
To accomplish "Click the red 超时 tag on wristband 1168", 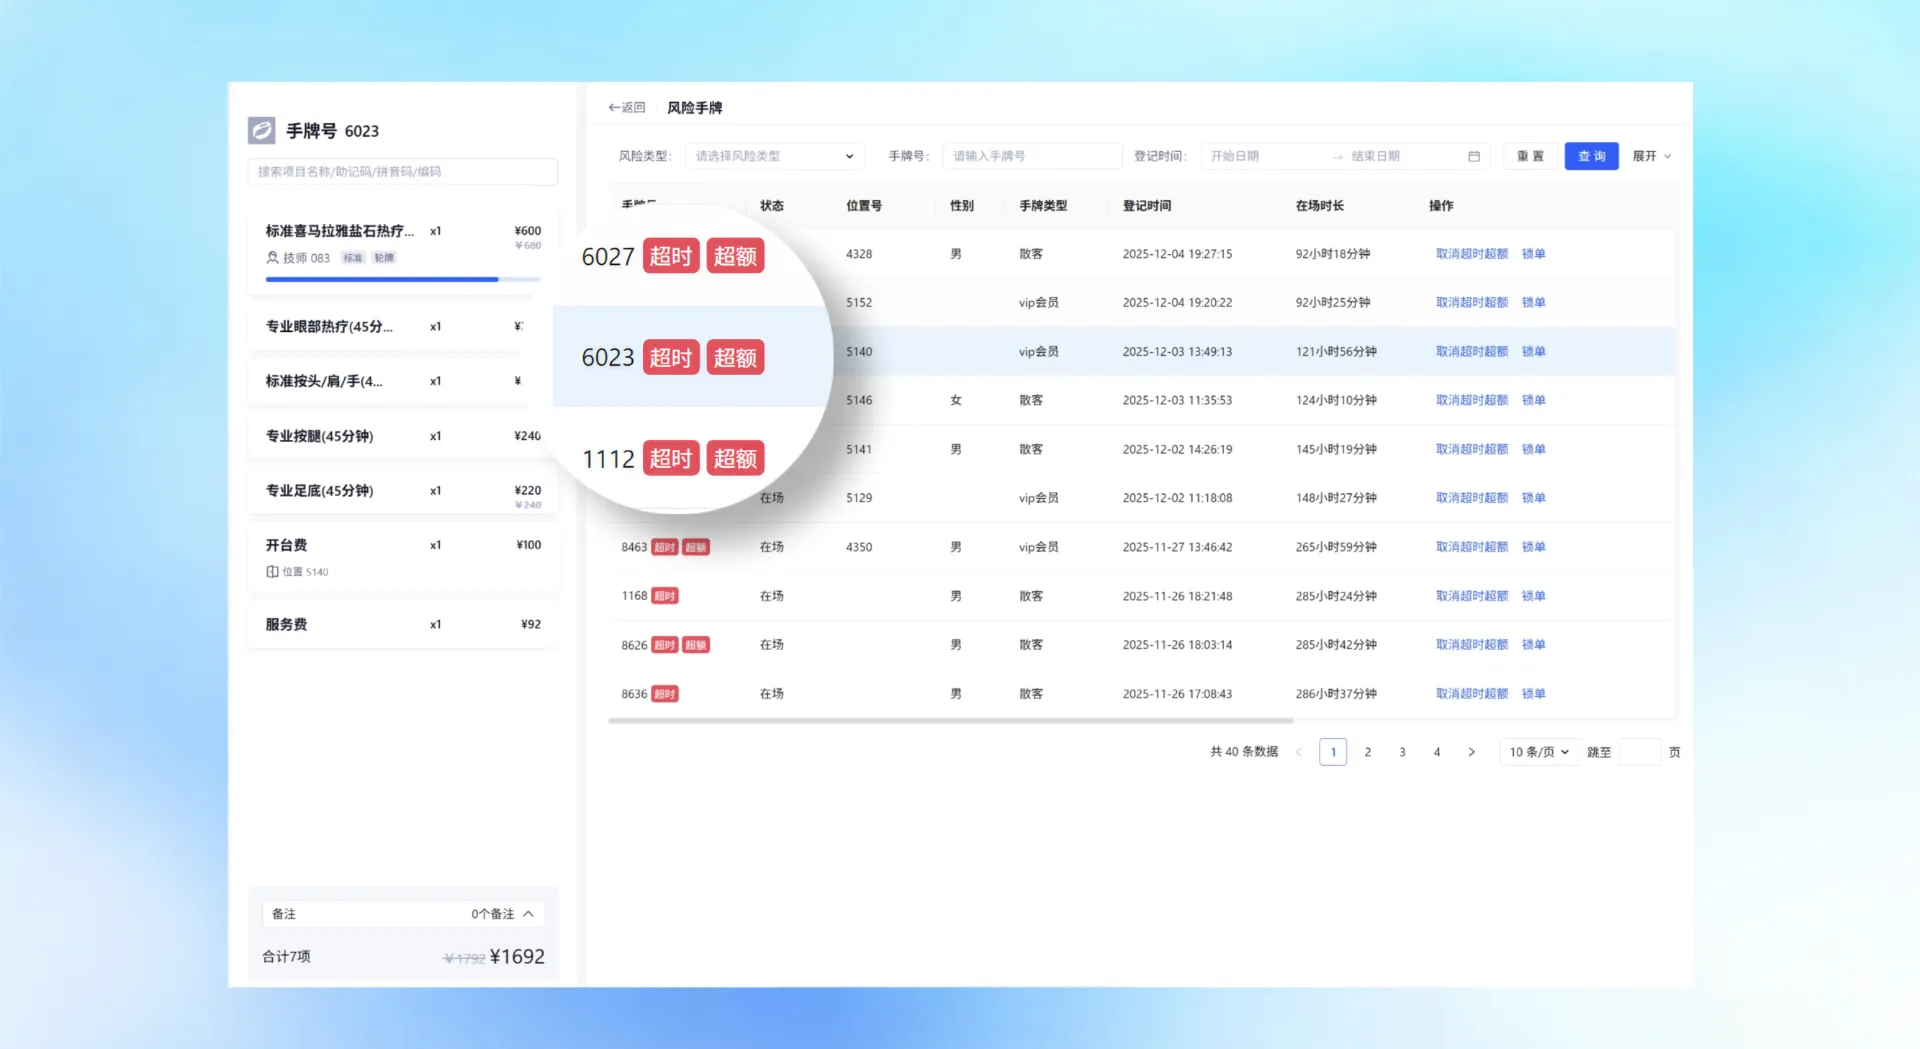I will [665, 596].
